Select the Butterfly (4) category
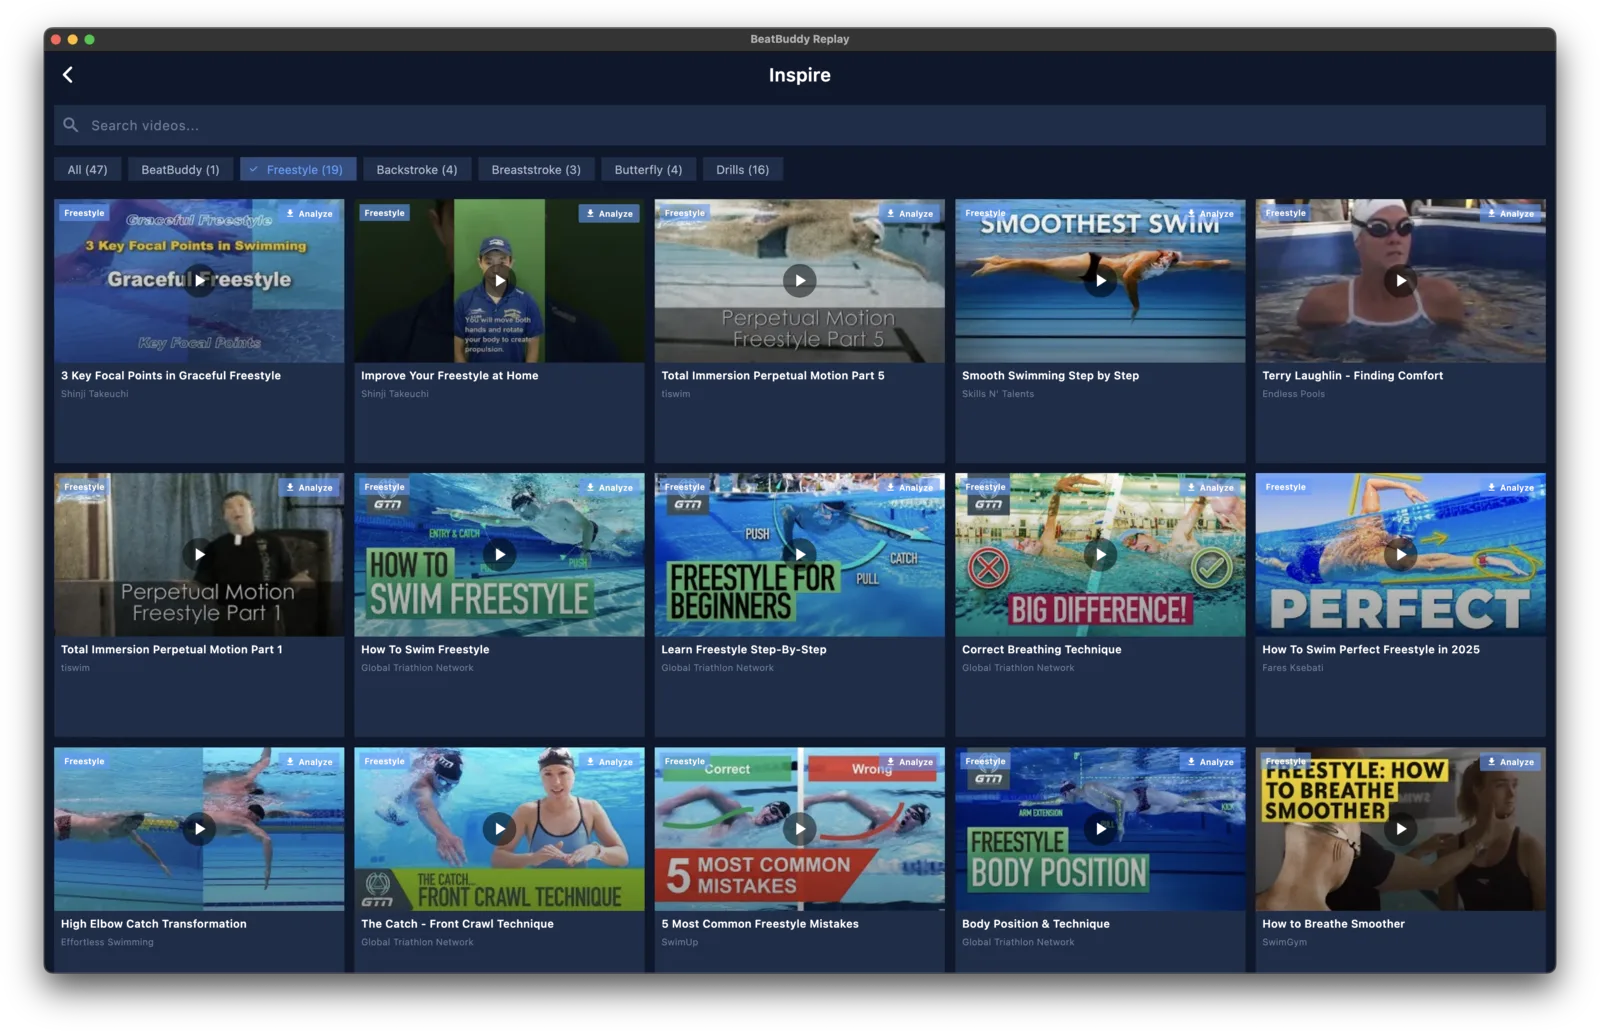This screenshot has height=1031, width=1600. pos(648,170)
